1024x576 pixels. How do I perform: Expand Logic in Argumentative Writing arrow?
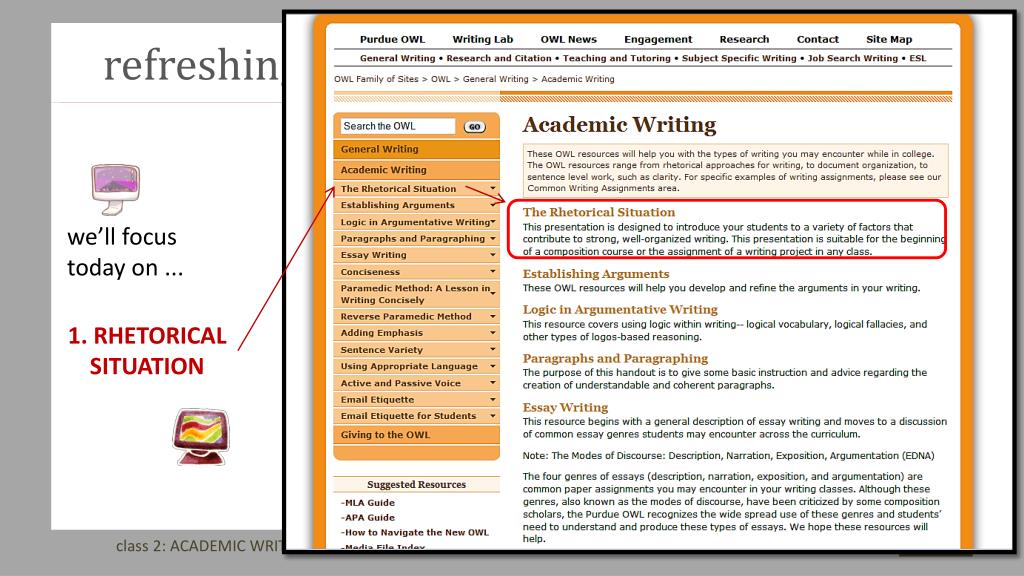493,222
